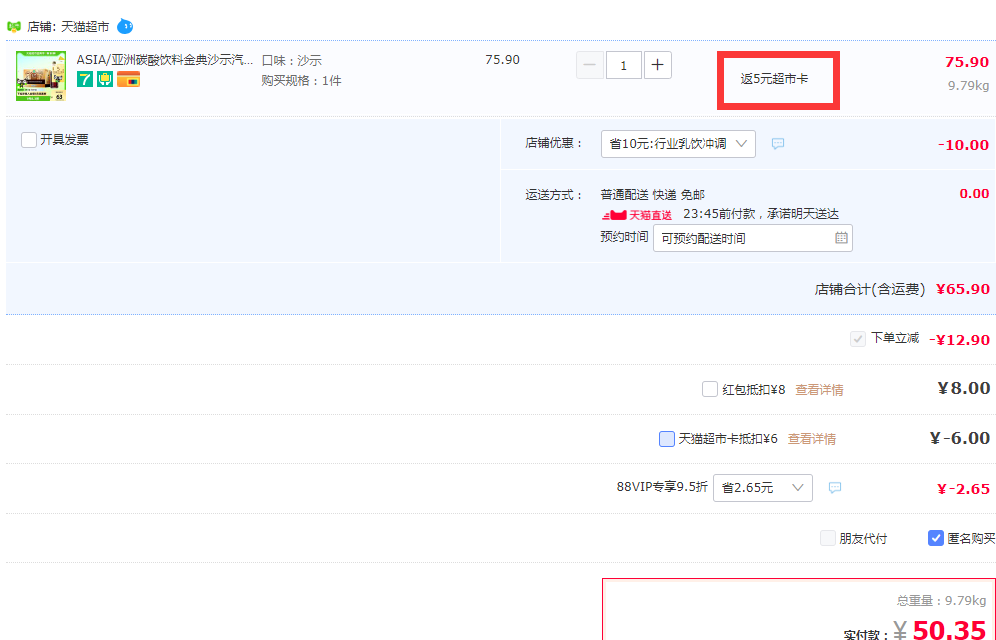Decrease quantity with the minus button

[x=589, y=65]
